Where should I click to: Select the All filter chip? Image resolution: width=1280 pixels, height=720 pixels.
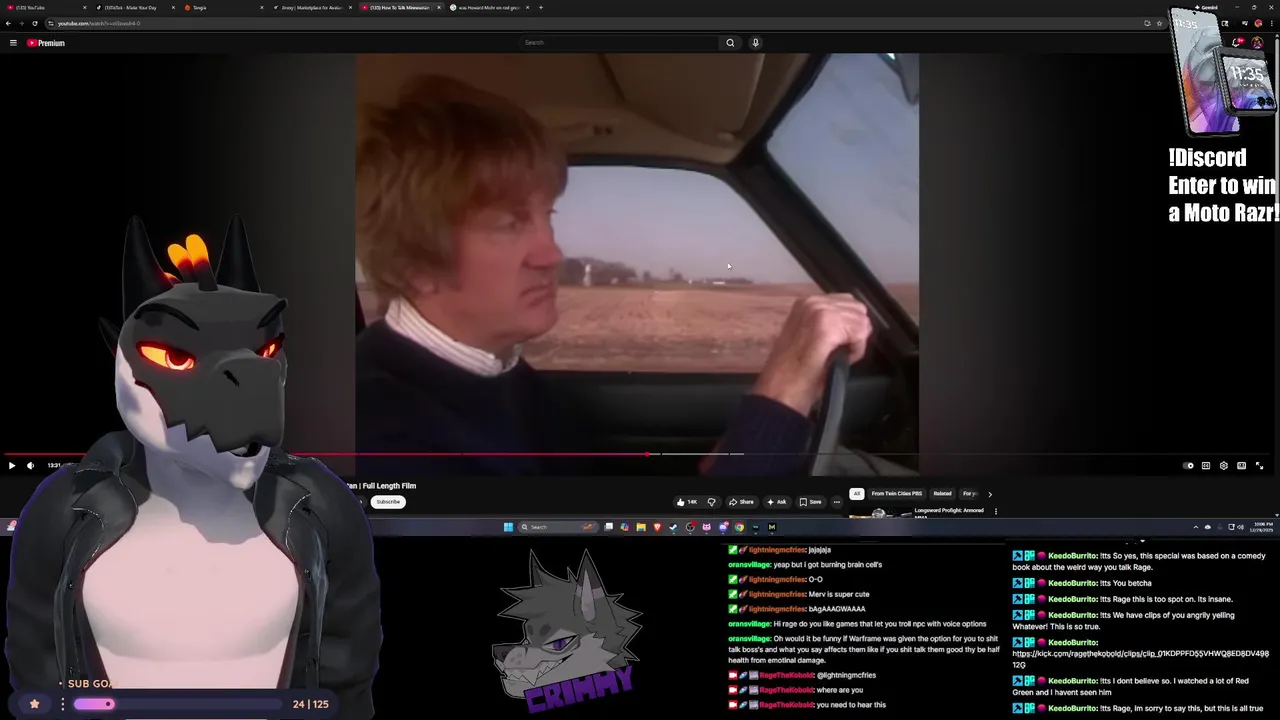857,494
